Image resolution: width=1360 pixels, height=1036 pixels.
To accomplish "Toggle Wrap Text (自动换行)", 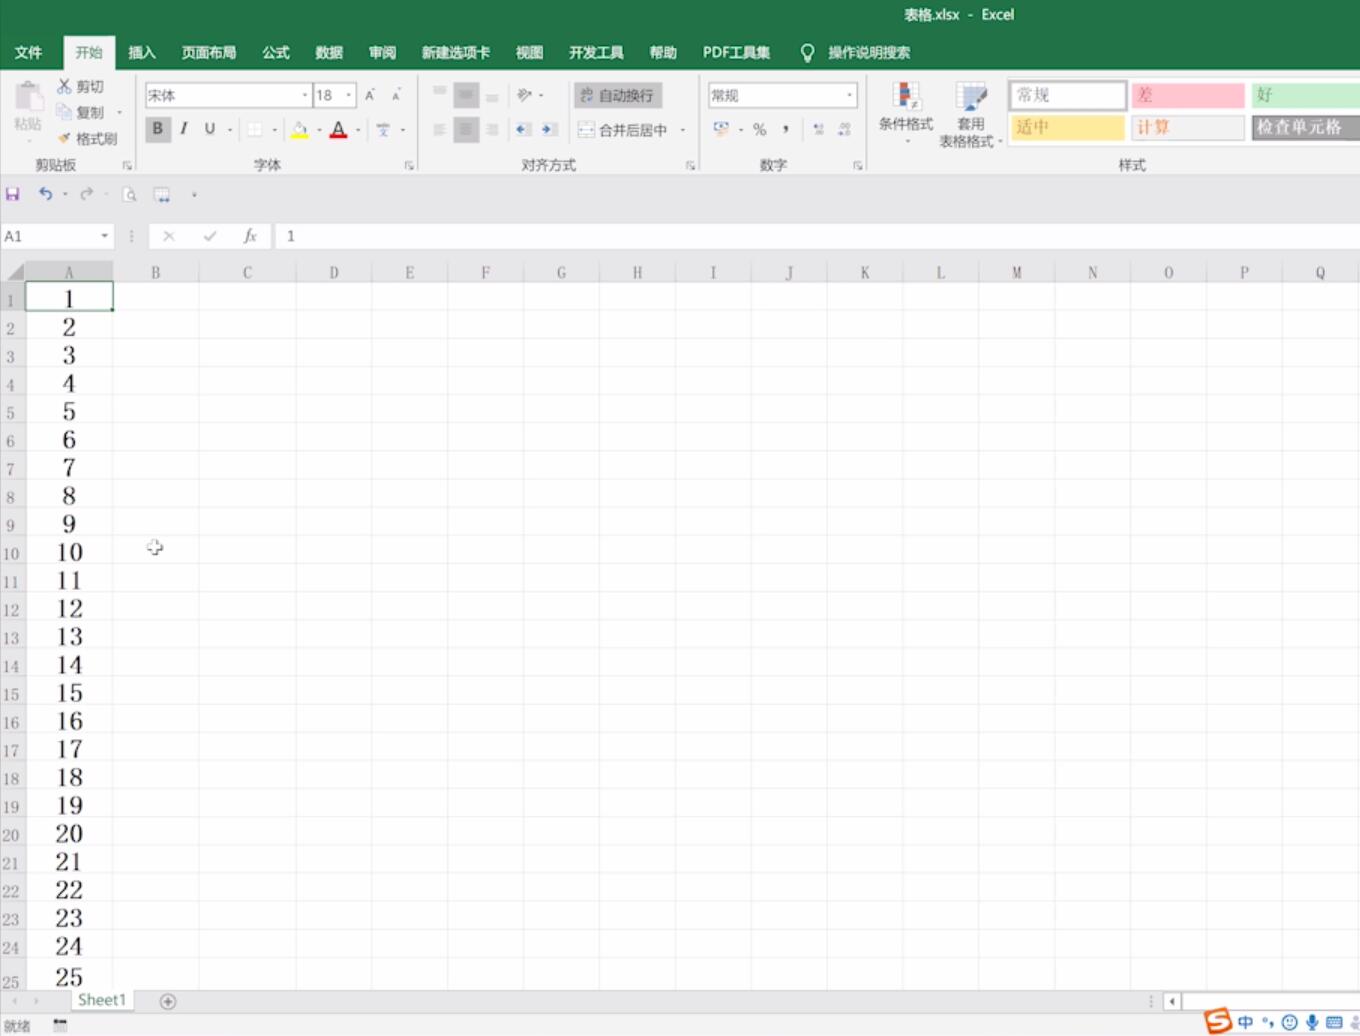I will coord(618,95).
